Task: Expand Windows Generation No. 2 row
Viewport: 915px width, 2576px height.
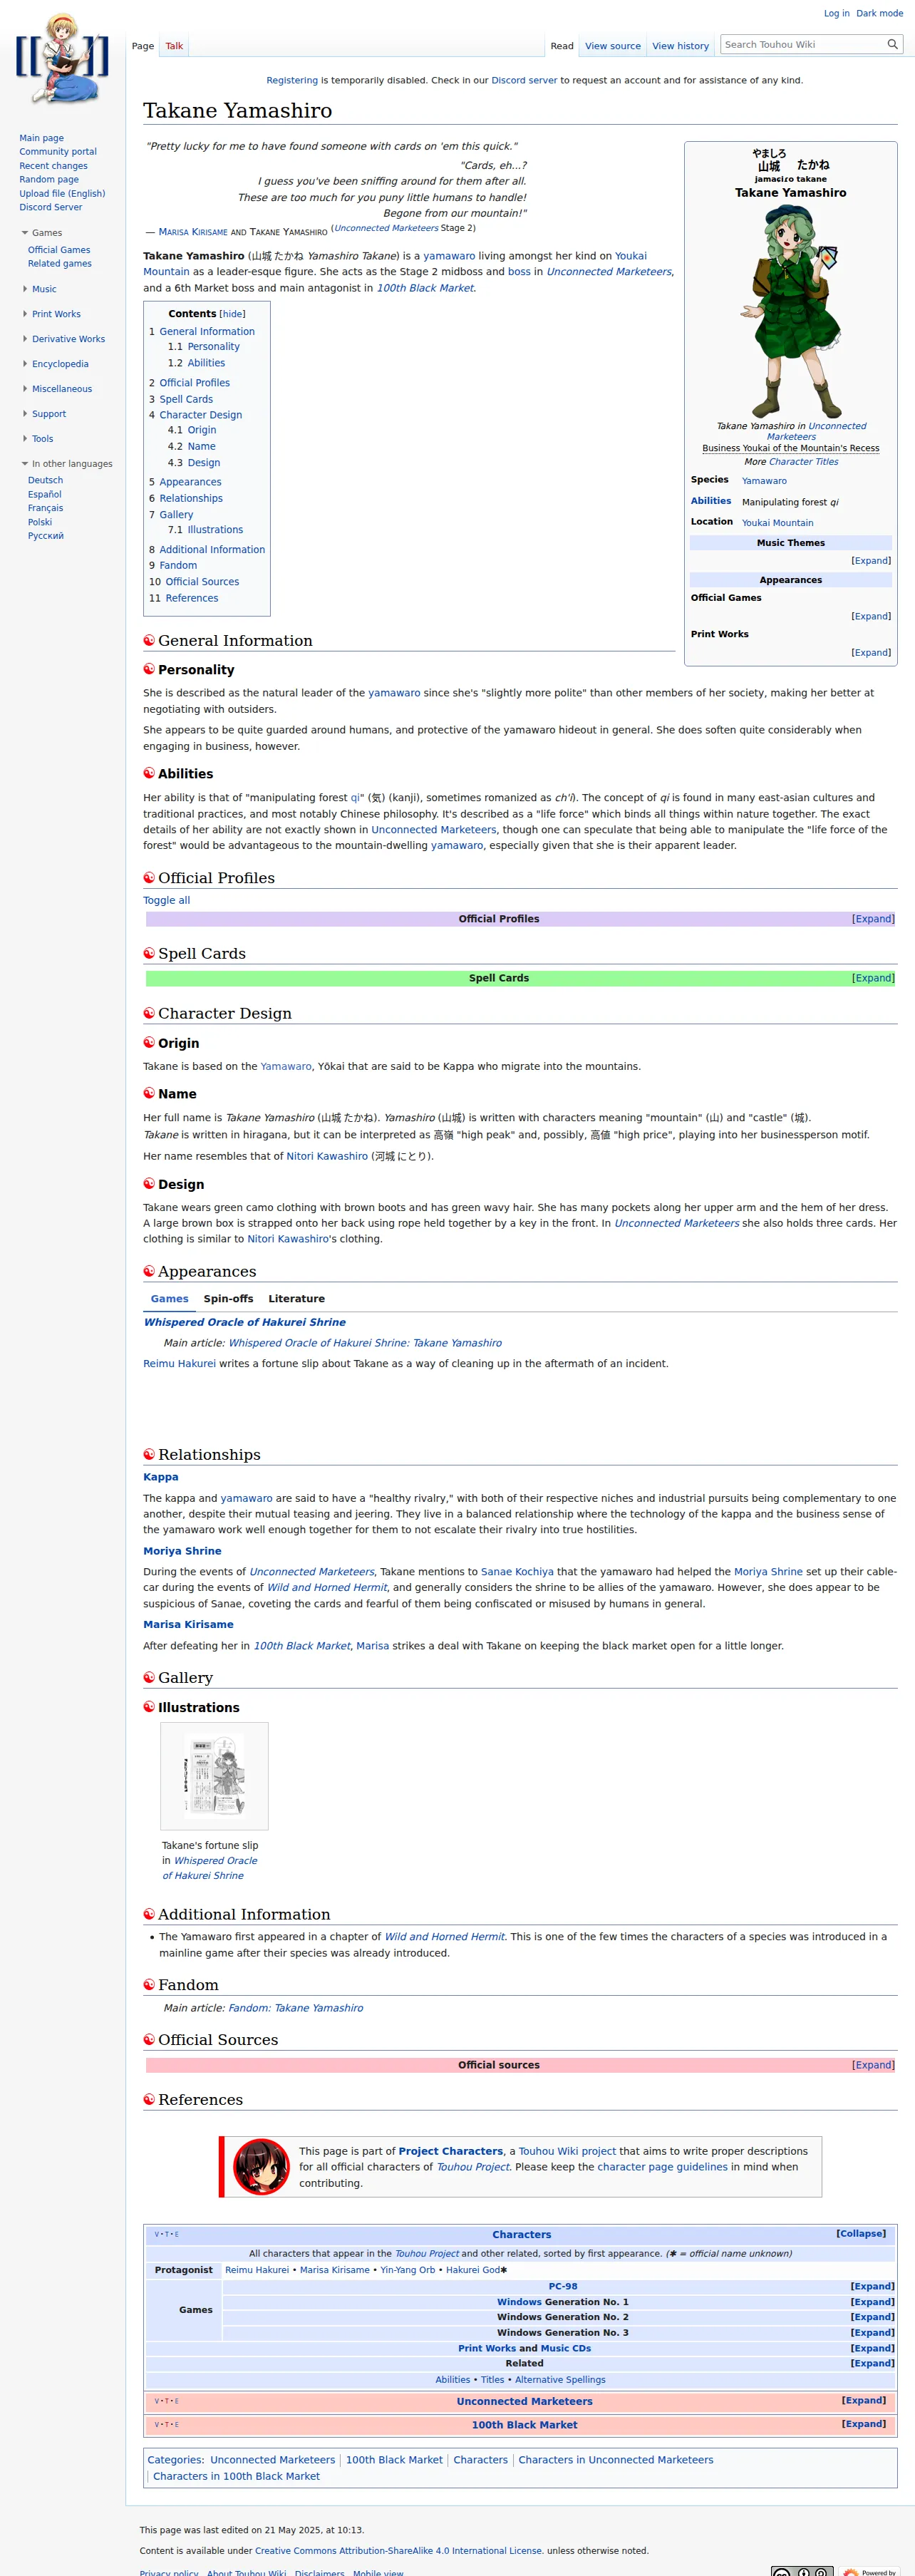Action: (x=872, y=2317)
